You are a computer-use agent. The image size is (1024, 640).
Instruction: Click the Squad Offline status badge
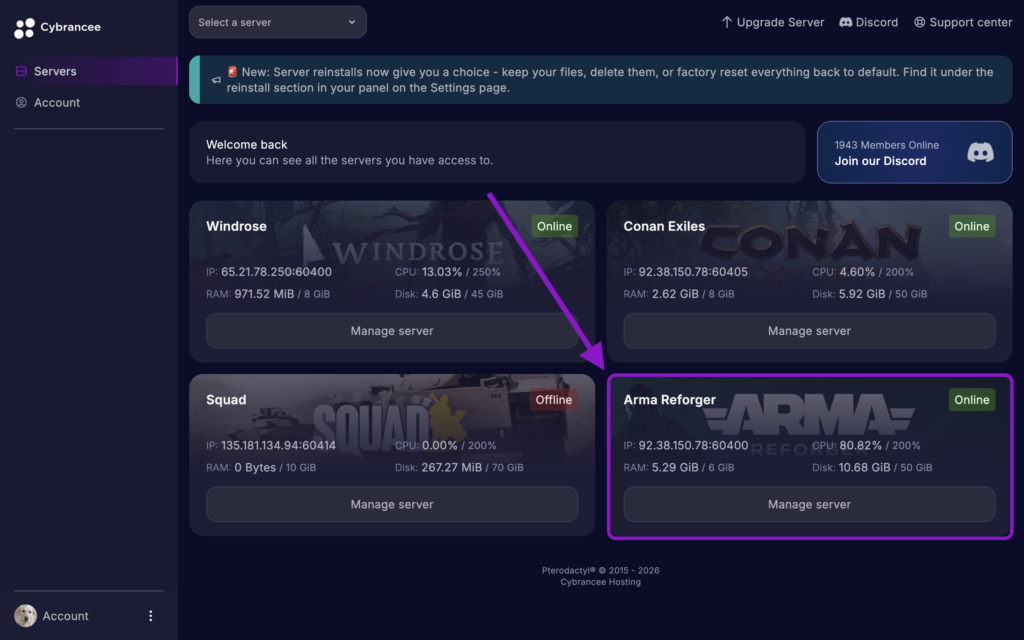[554, 400]
